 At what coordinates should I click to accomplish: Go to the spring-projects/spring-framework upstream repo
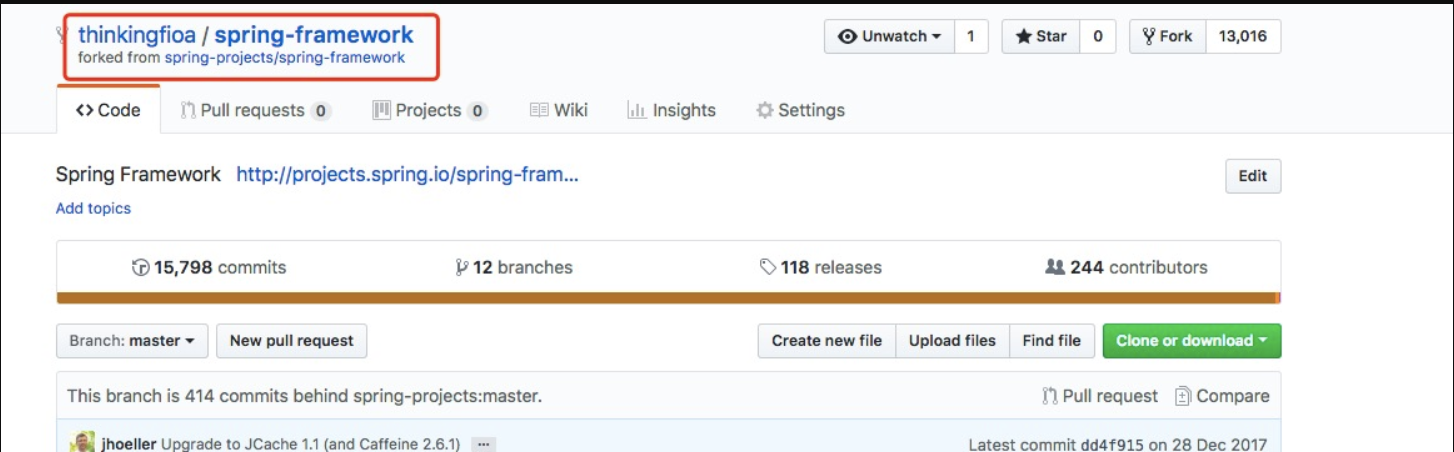[285, 58]
